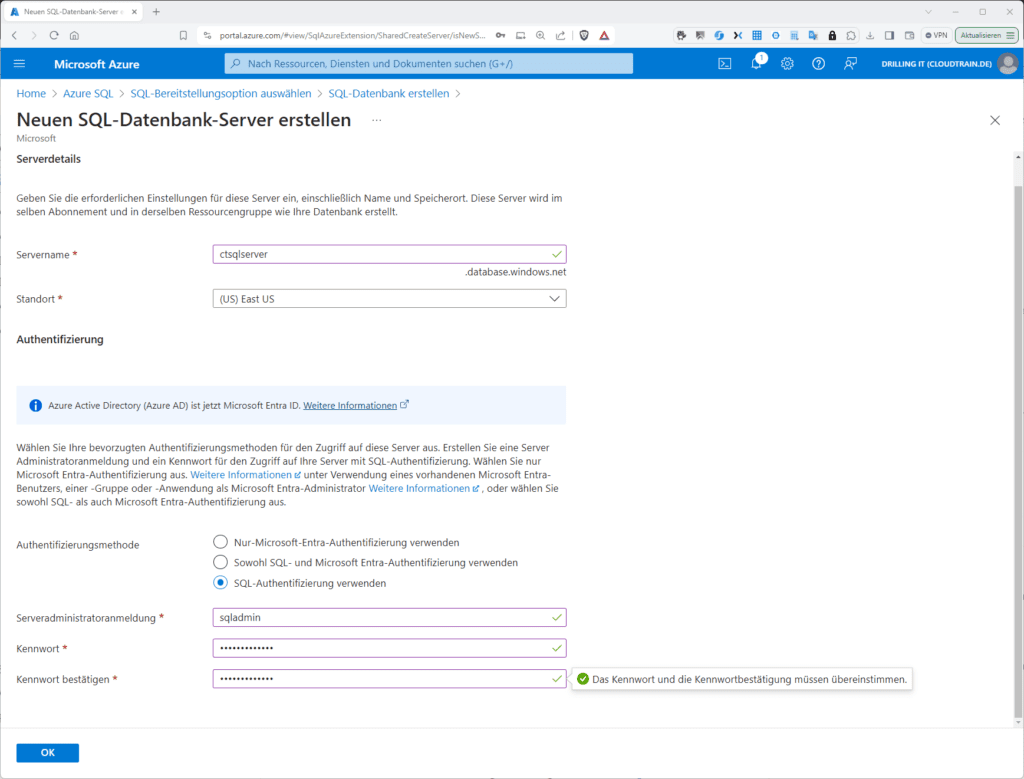Open browser downloads
The height and width of the screenshot is (779, 1024).
pos(870,35)
